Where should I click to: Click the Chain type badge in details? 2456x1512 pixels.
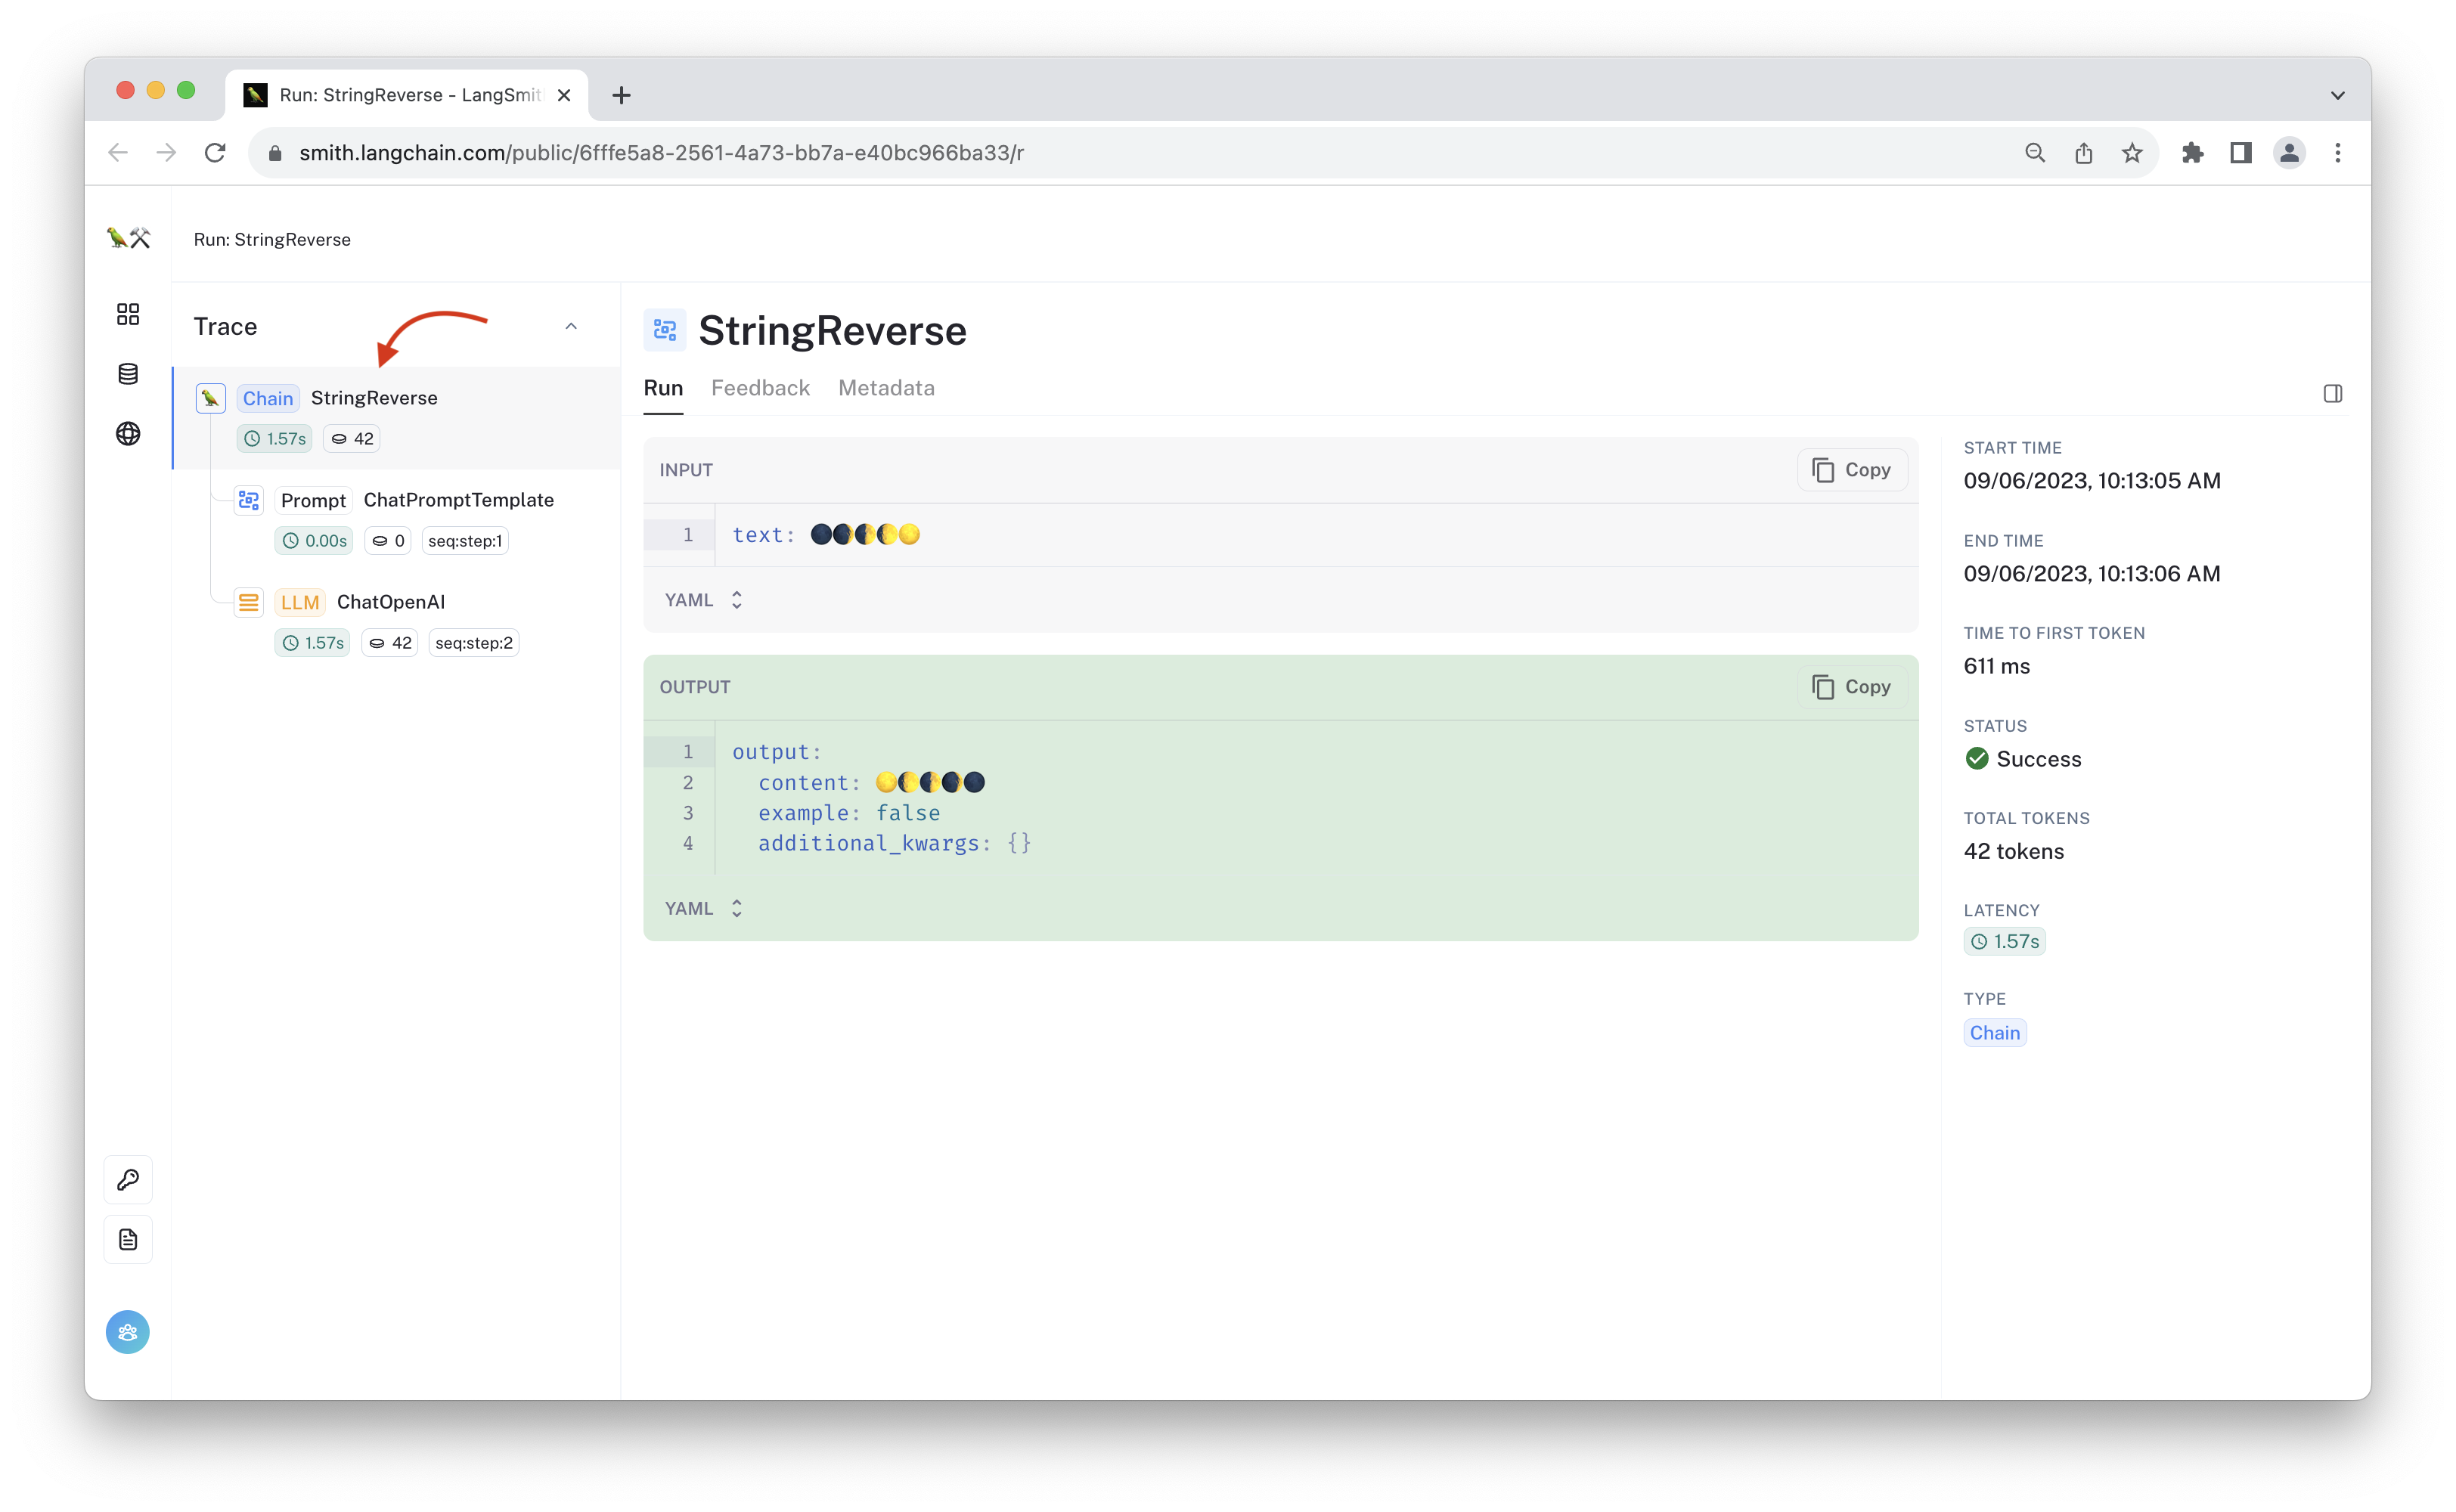(1995, 1033)
